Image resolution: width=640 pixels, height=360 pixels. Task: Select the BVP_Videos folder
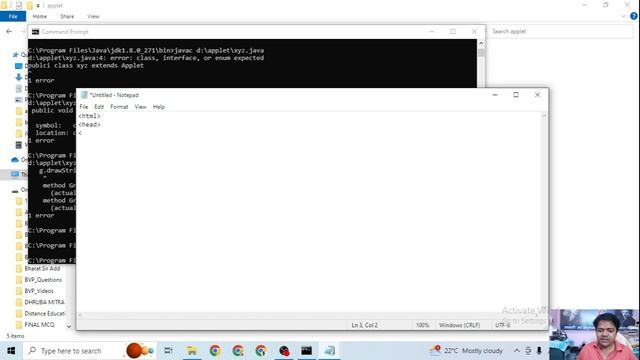point(39,291)
